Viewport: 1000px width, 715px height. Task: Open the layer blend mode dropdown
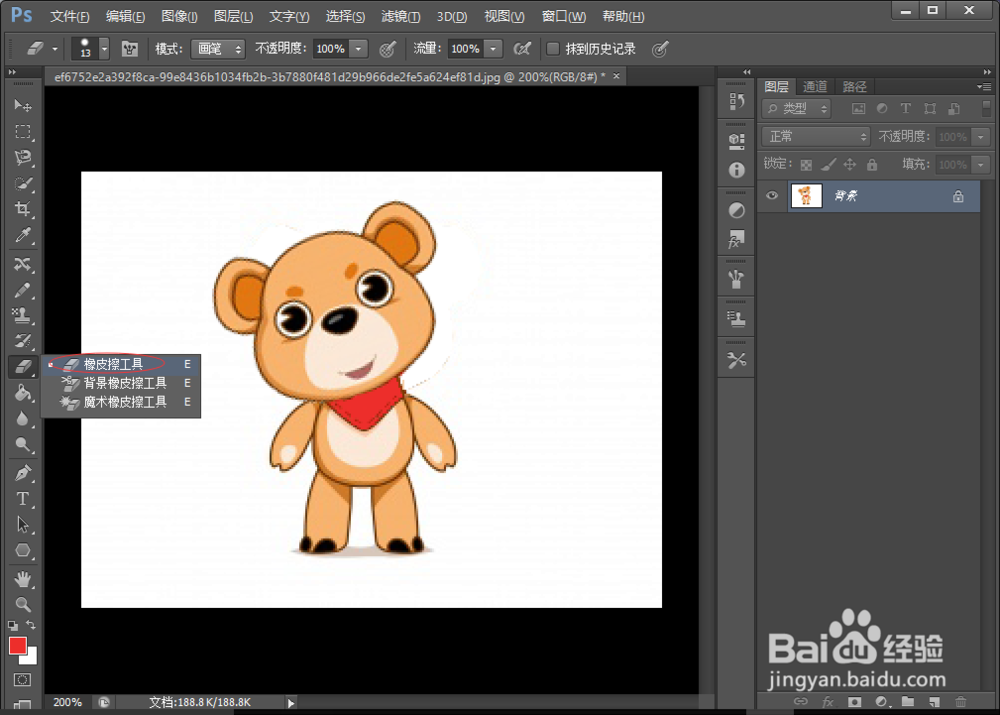(816, 136)
